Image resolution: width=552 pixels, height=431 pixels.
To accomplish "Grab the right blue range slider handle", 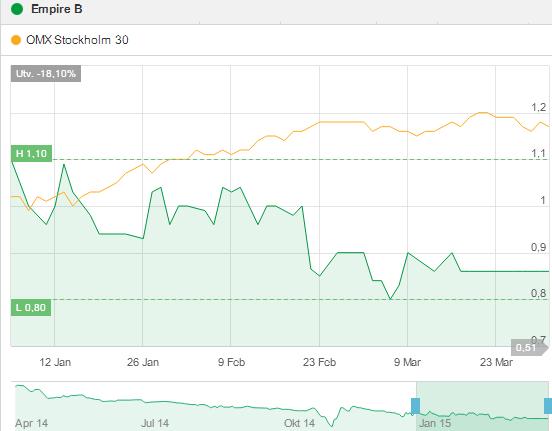I will click(548, 406).
